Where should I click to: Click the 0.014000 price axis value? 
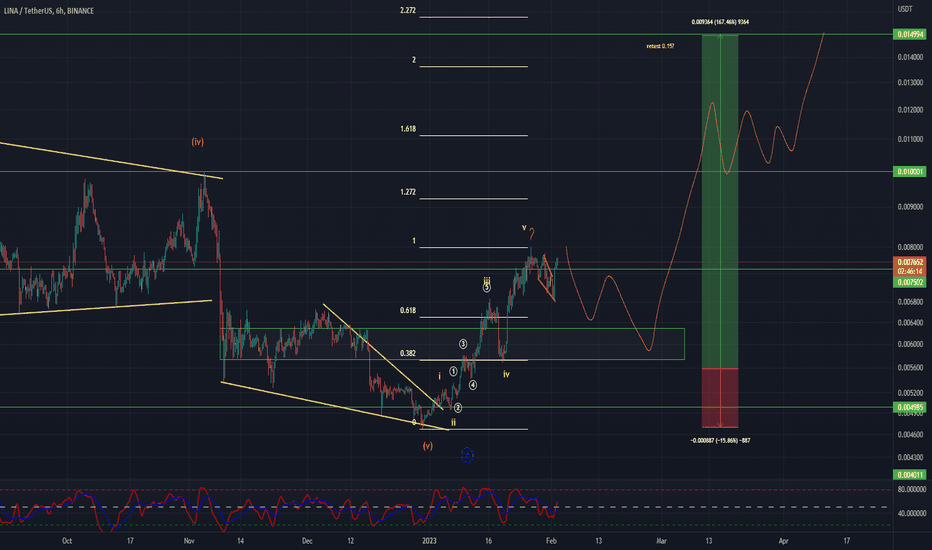pyautogui.click(x=910, y=57)
